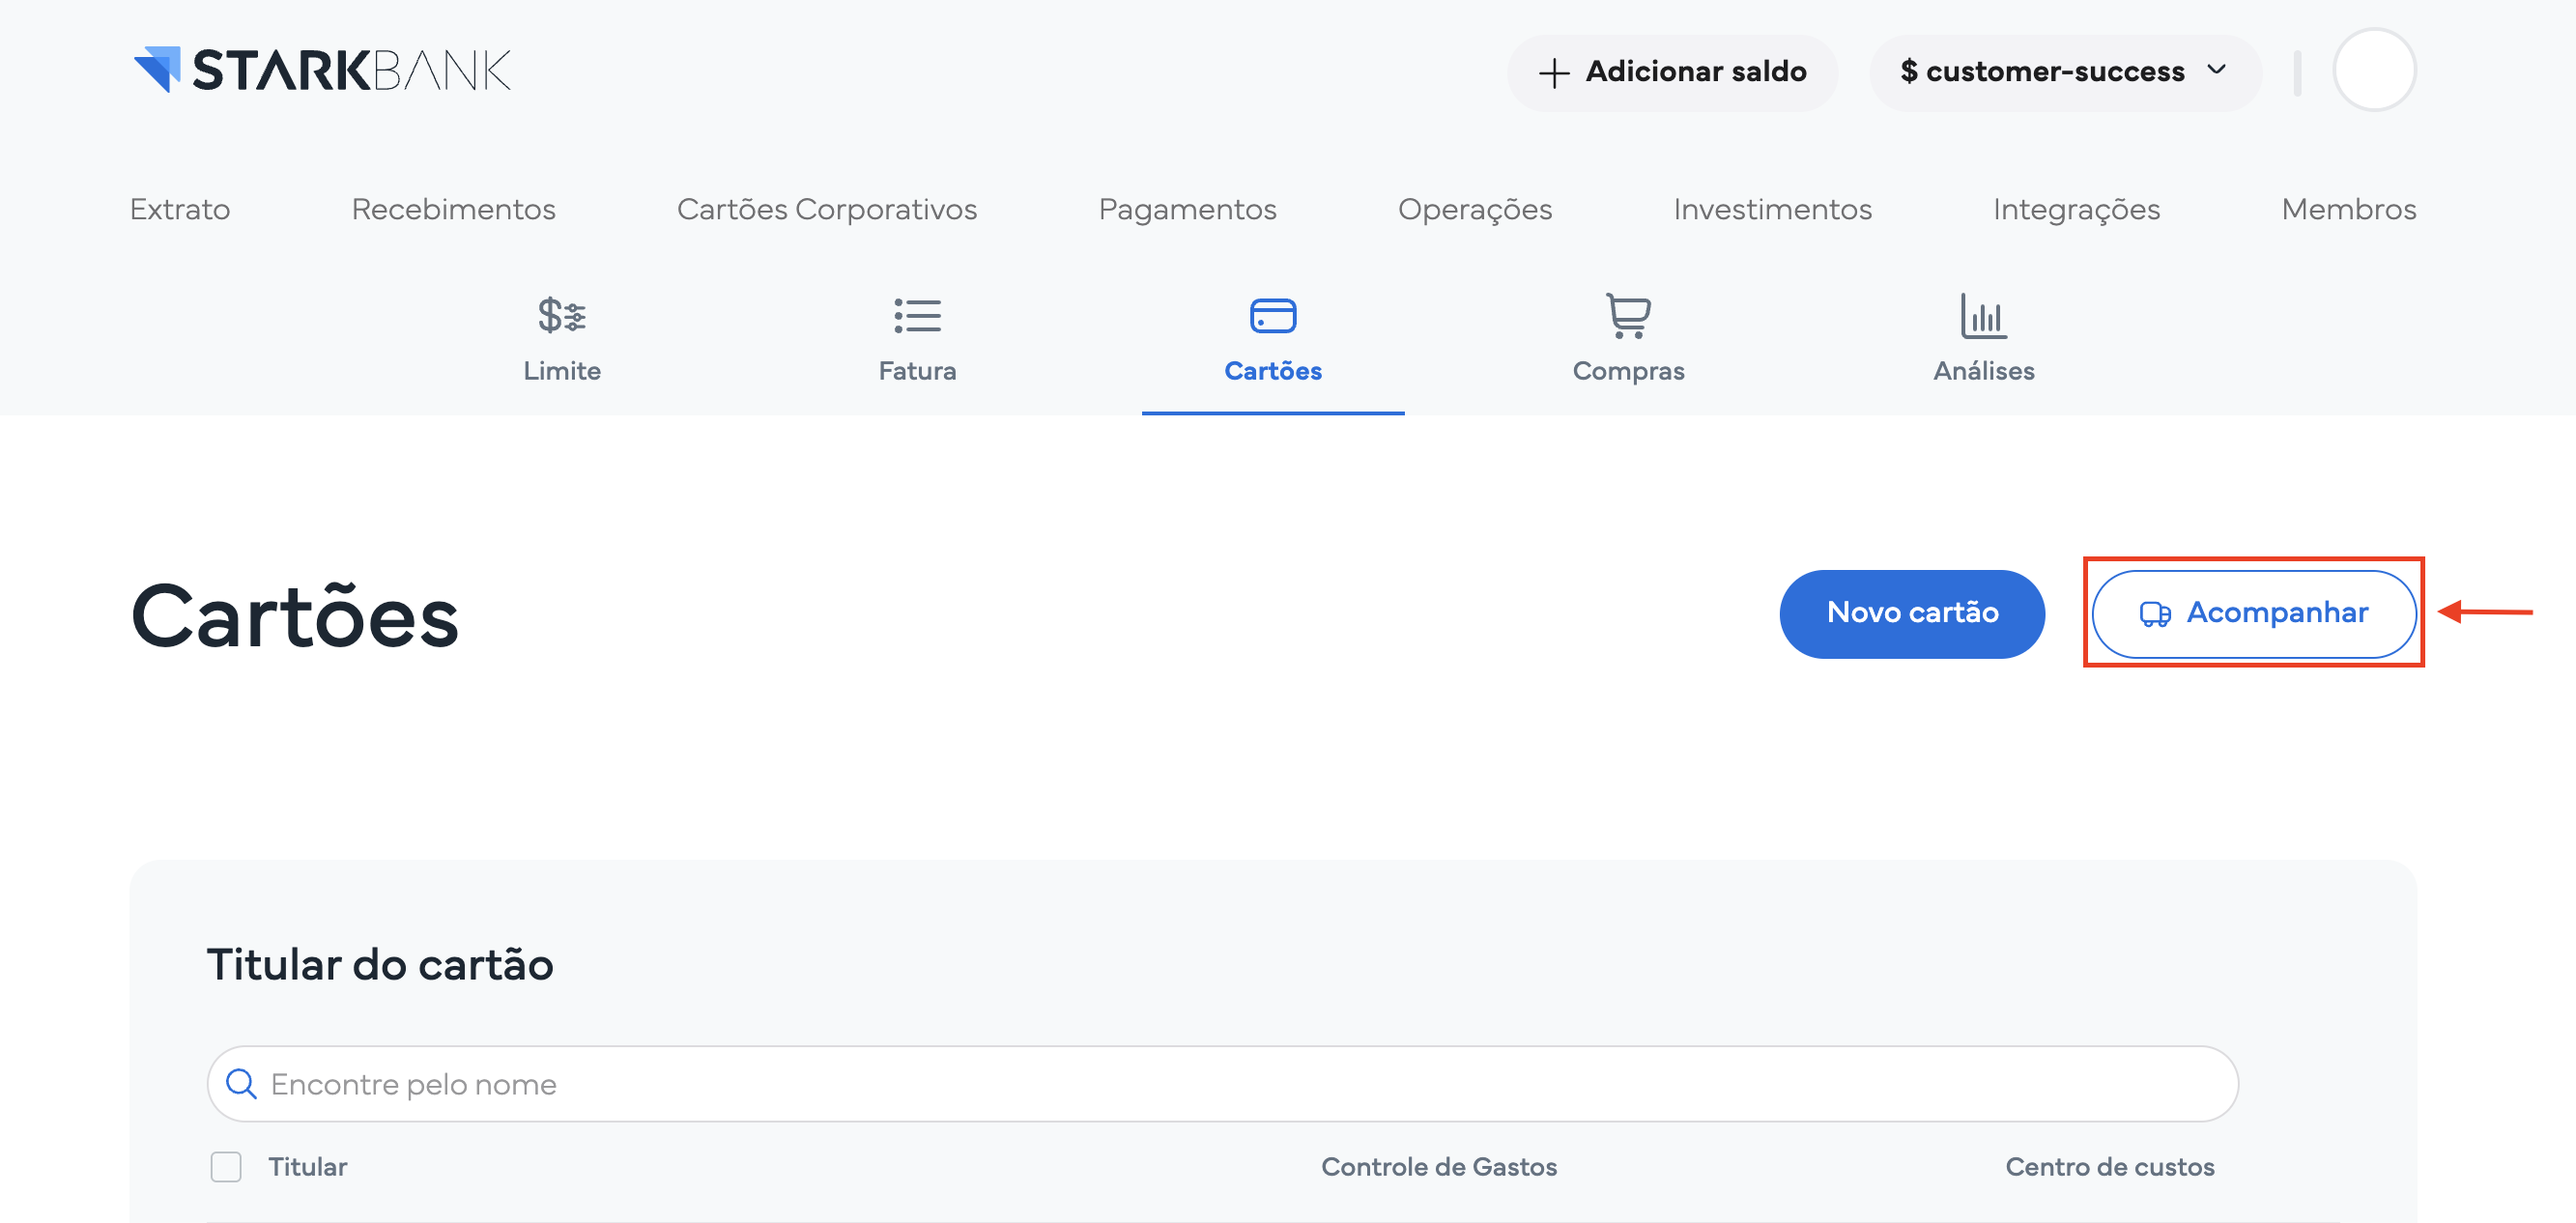Viewport: 2576px width, 1223px height.
Task: Click the Titular do cartão heading
Action: pyautogui.click(x=380, y=964)
